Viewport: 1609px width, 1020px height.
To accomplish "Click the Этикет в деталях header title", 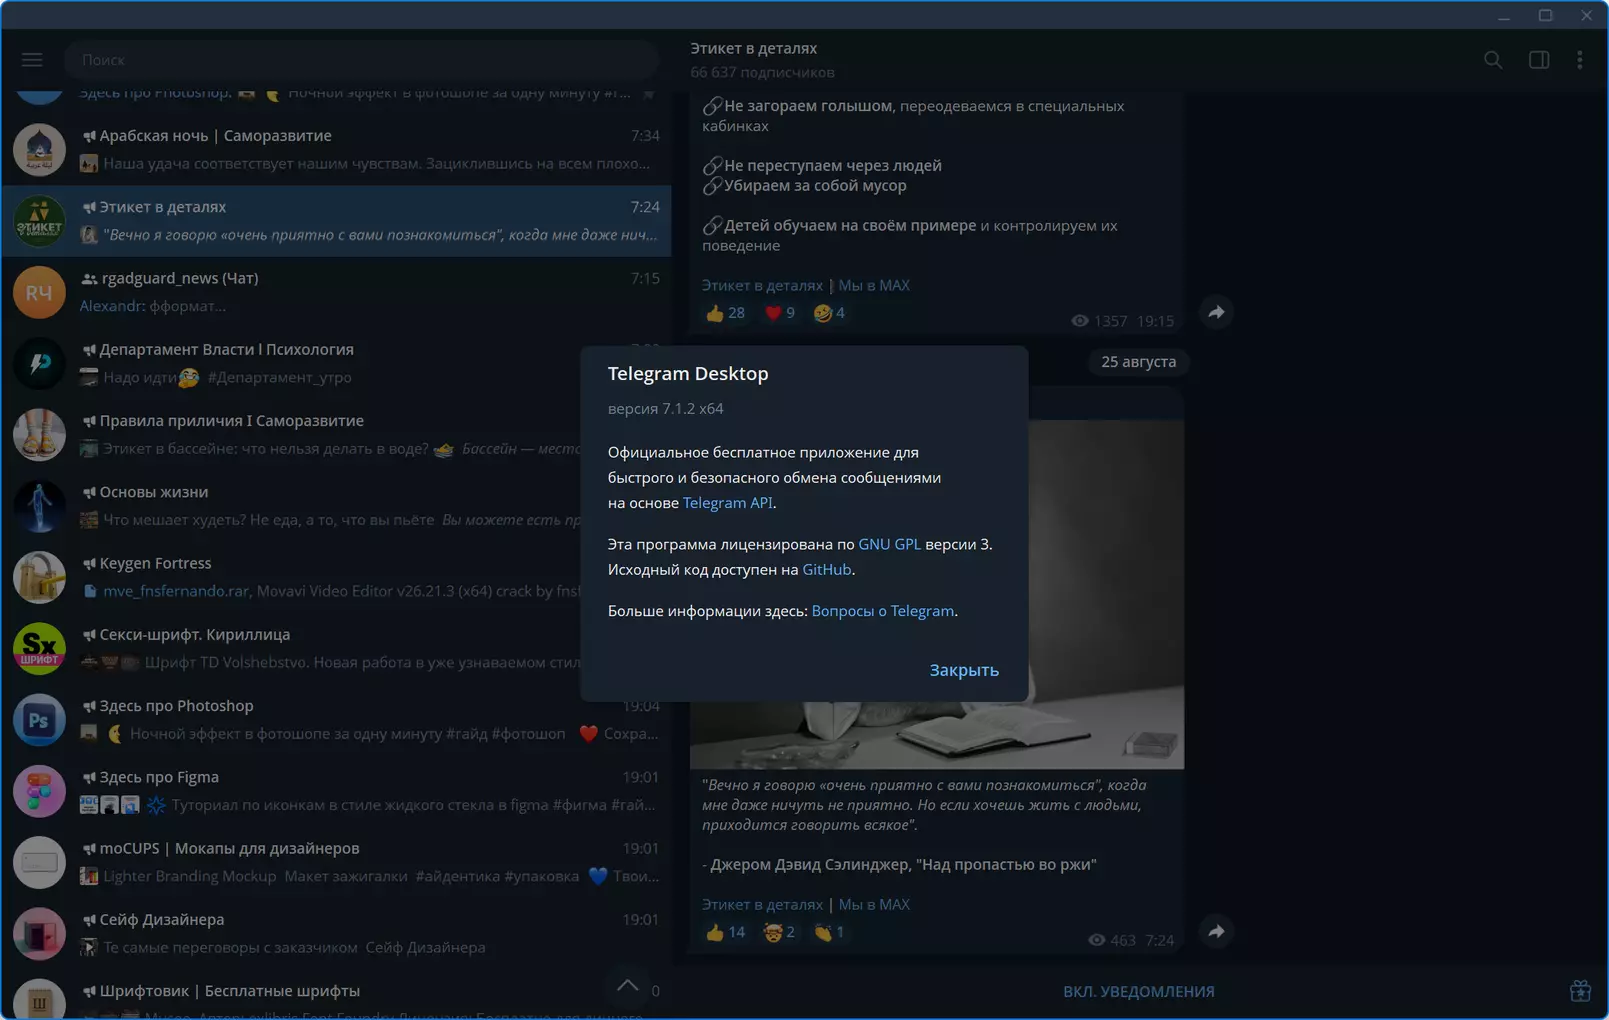I will pyautogui.click(x=753, y=48).
